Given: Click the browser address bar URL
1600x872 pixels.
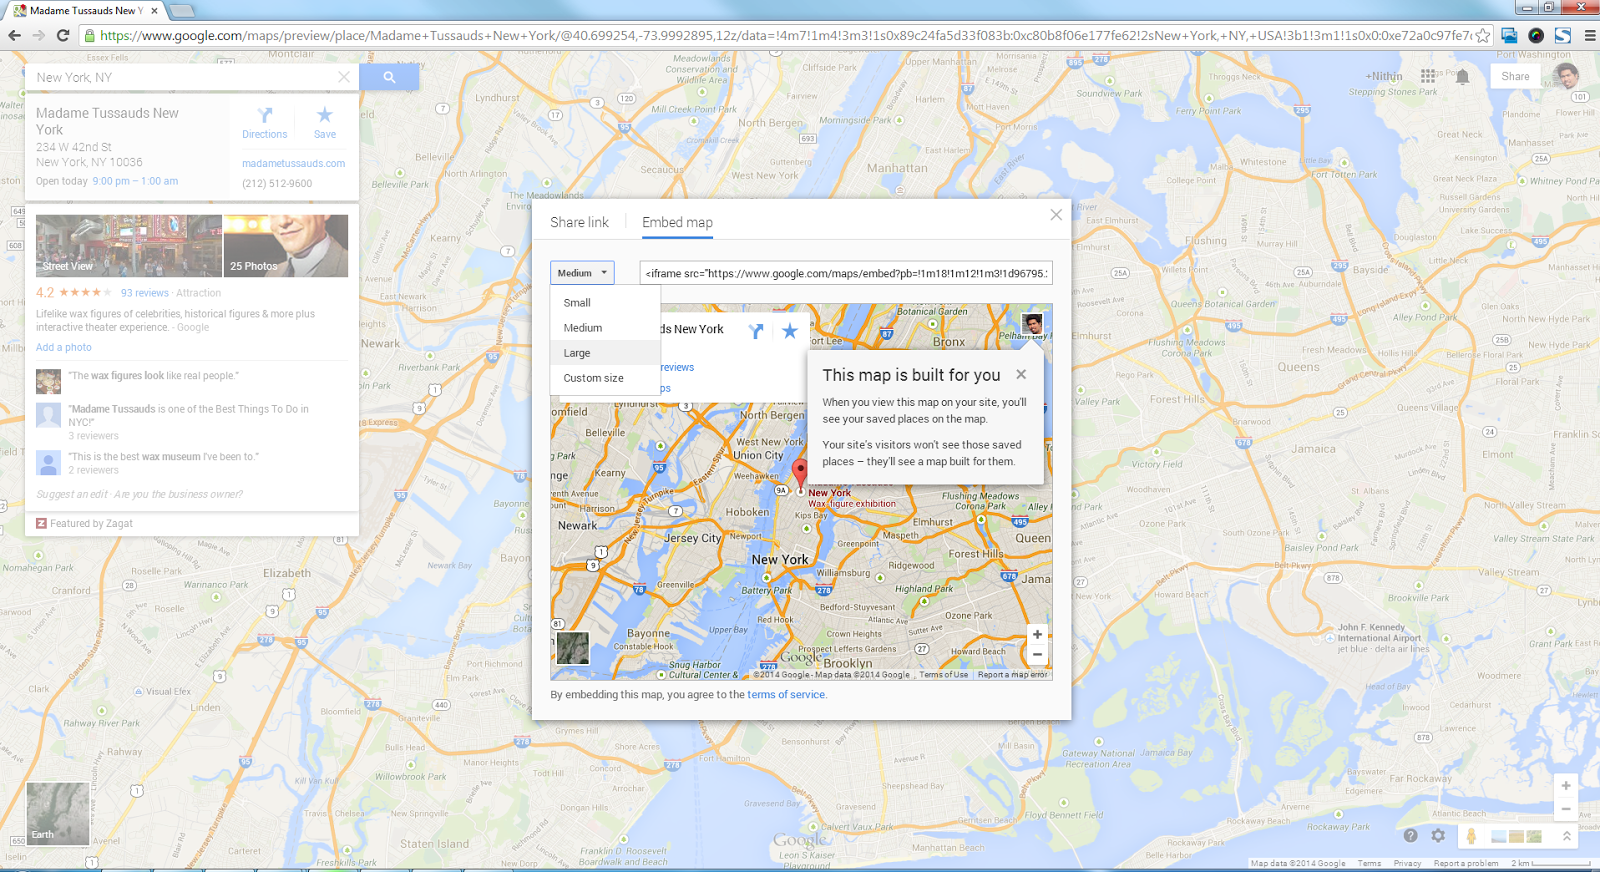Looking at the screenshot, I should [x=785, y=35].
